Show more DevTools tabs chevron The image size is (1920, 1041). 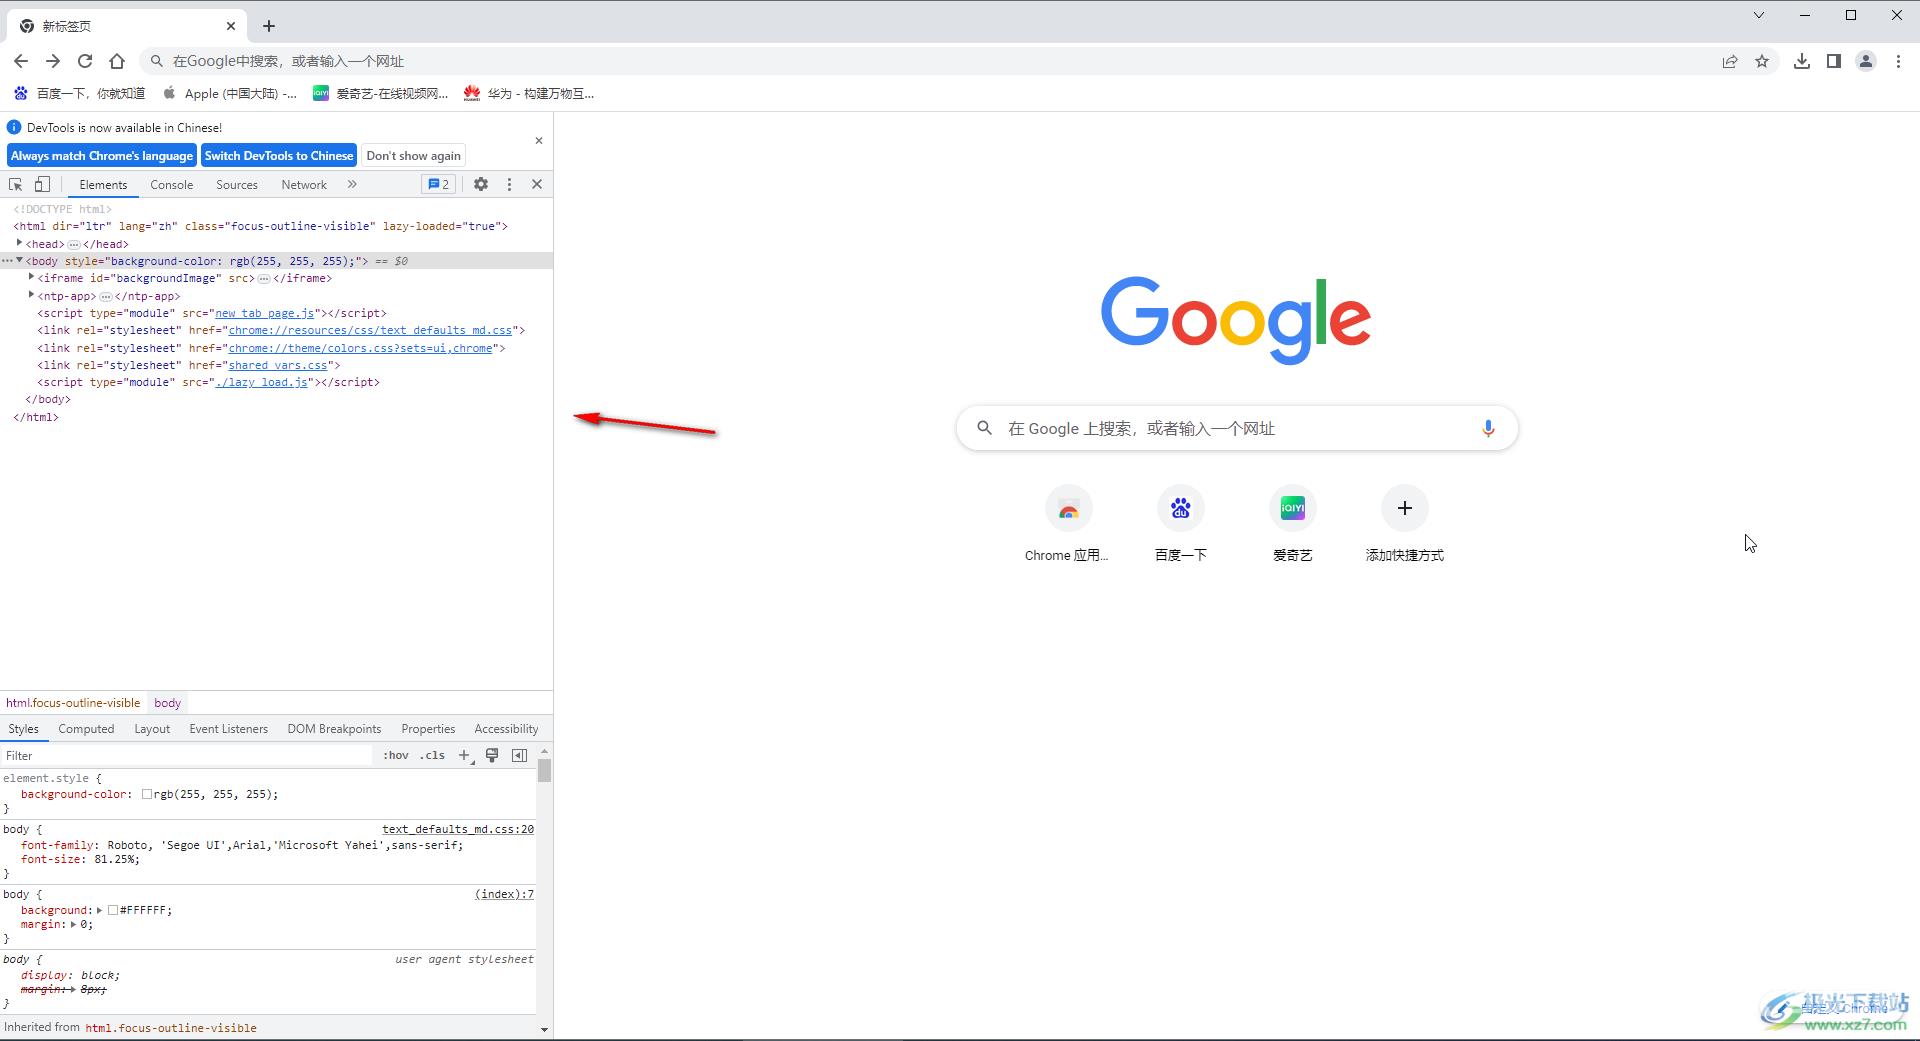[352, 184]
